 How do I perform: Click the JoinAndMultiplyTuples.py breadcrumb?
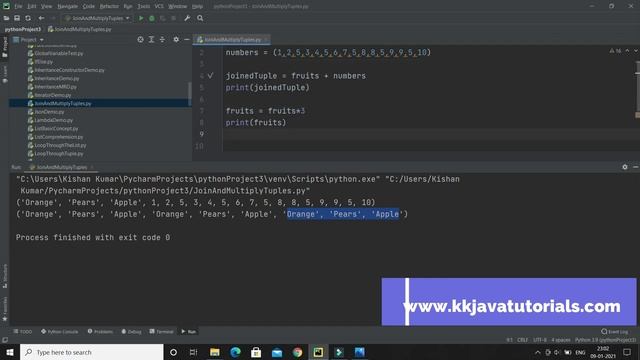pyautogui.click(x=80, y=29)
